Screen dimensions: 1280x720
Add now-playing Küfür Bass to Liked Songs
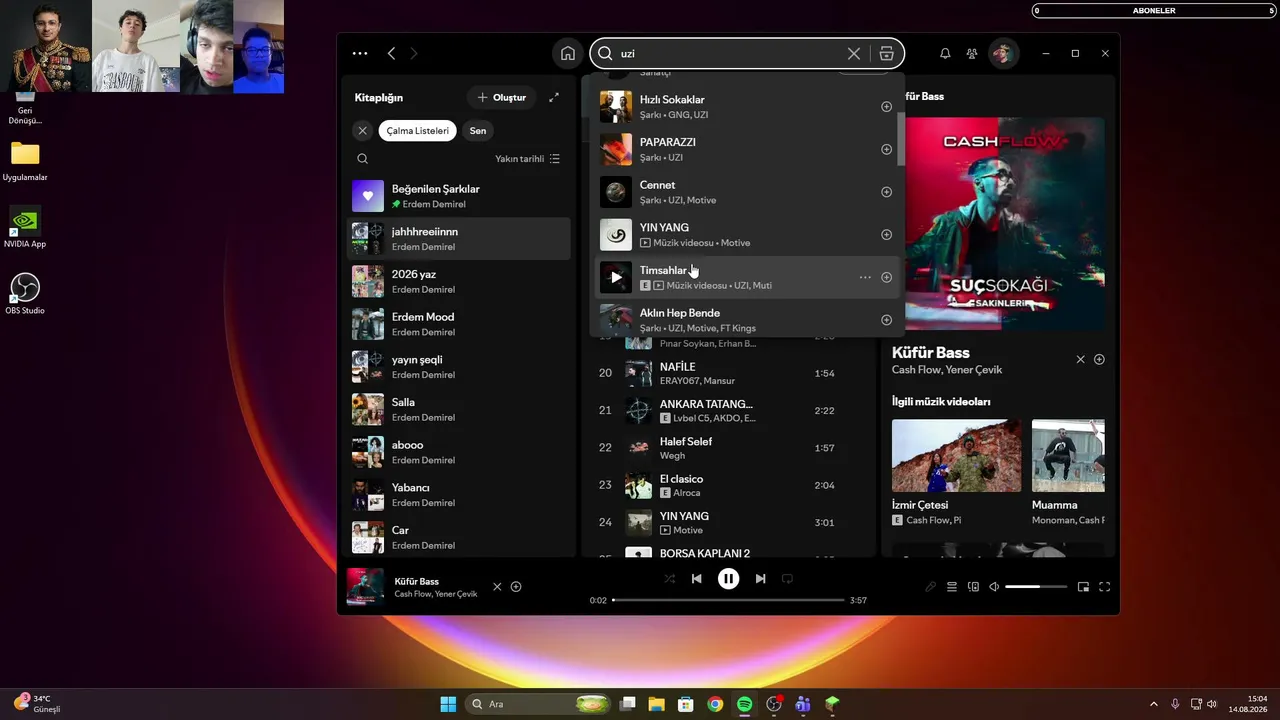[516, 587]
